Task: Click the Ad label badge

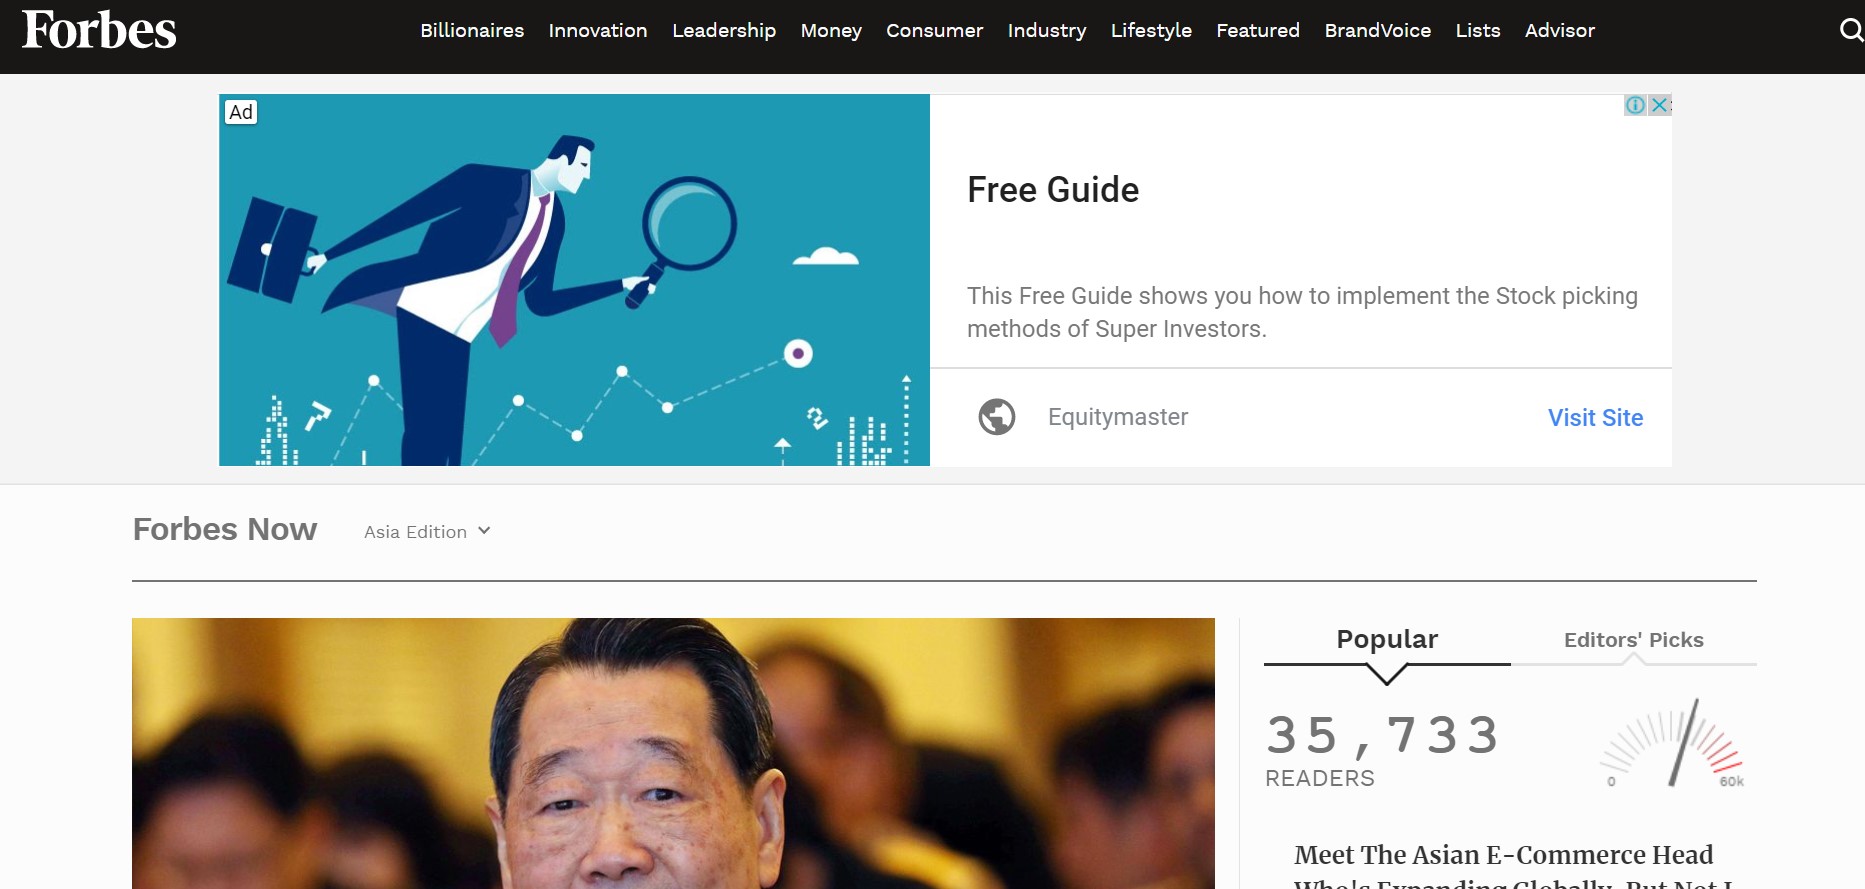Action: coord(241,112)
